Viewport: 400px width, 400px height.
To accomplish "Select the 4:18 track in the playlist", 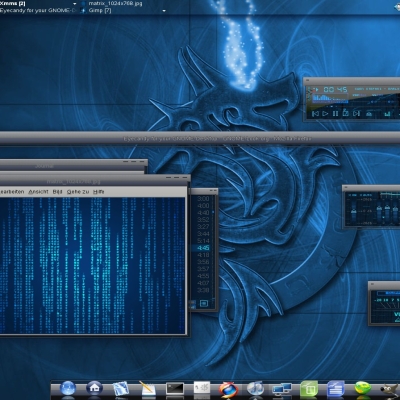I will pyautogui.click(x=203, y=255).
